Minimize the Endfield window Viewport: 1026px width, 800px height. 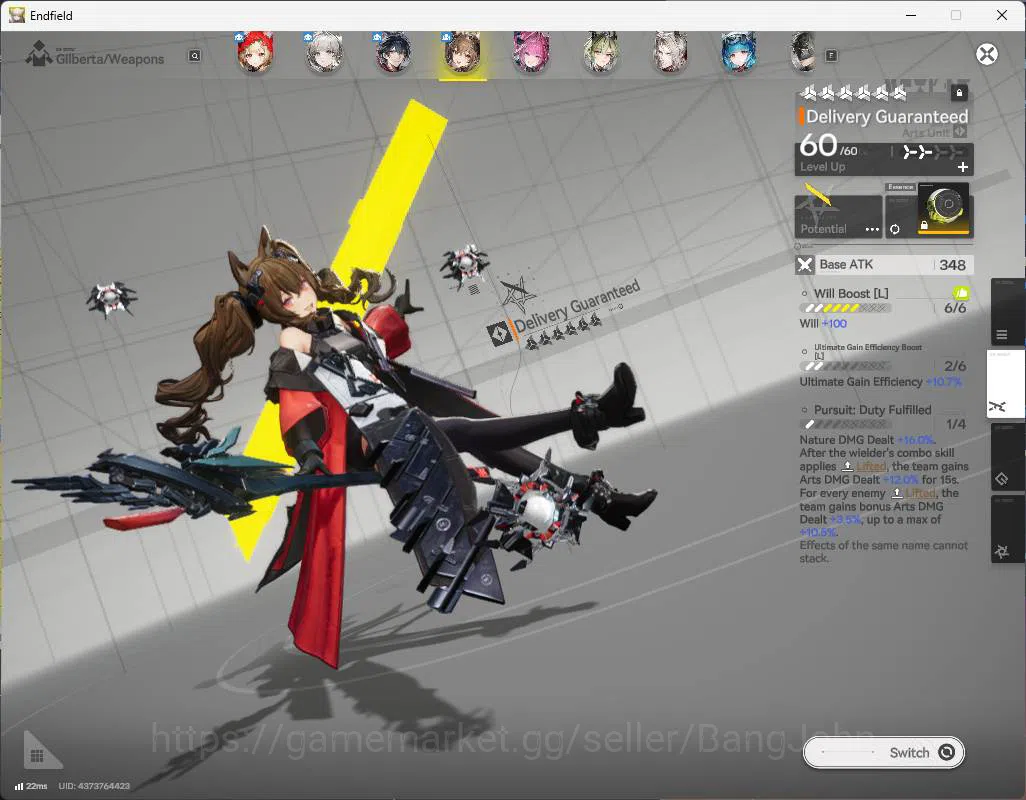click(910, 15)
